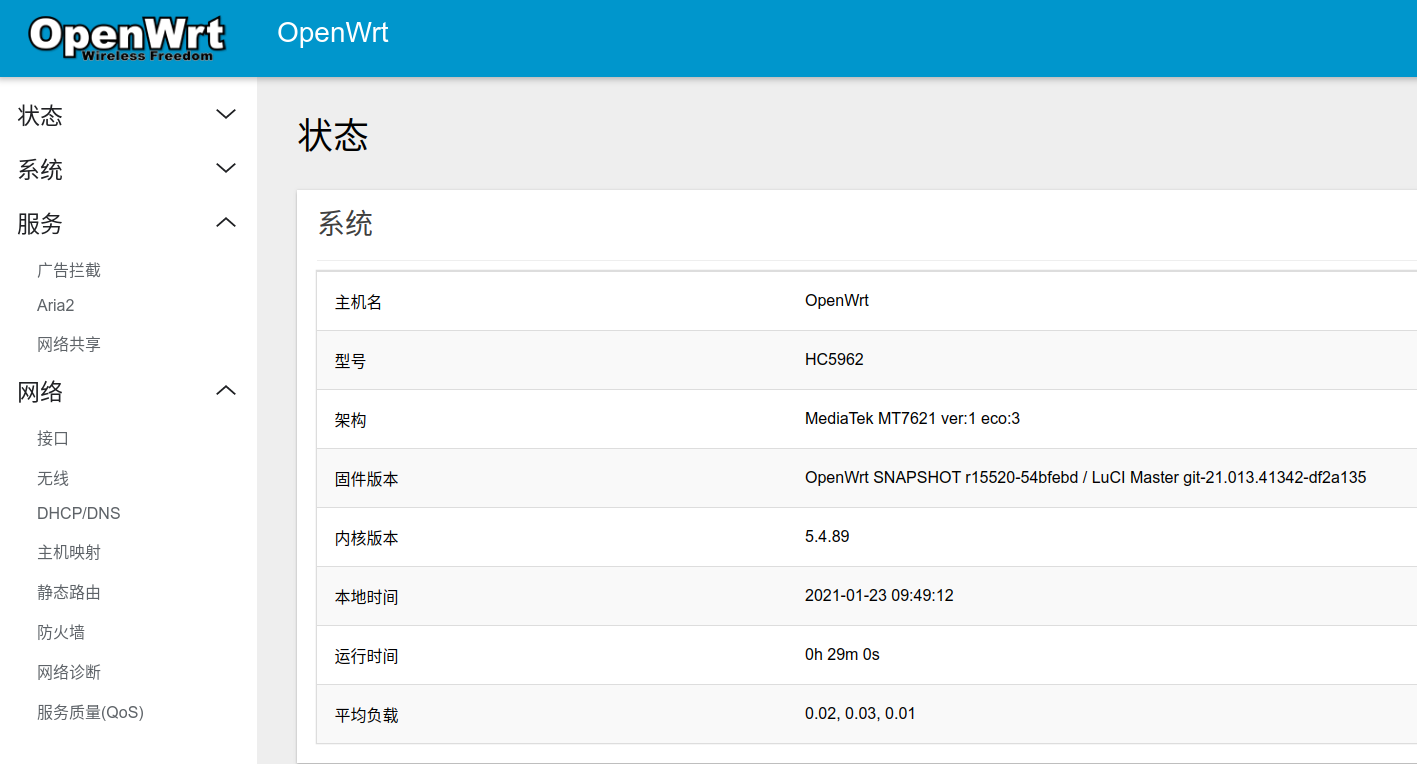The height and width of the screenshot is (764, 1417).
Task: Go to 防火墙 settings
Action: point(61,632)
